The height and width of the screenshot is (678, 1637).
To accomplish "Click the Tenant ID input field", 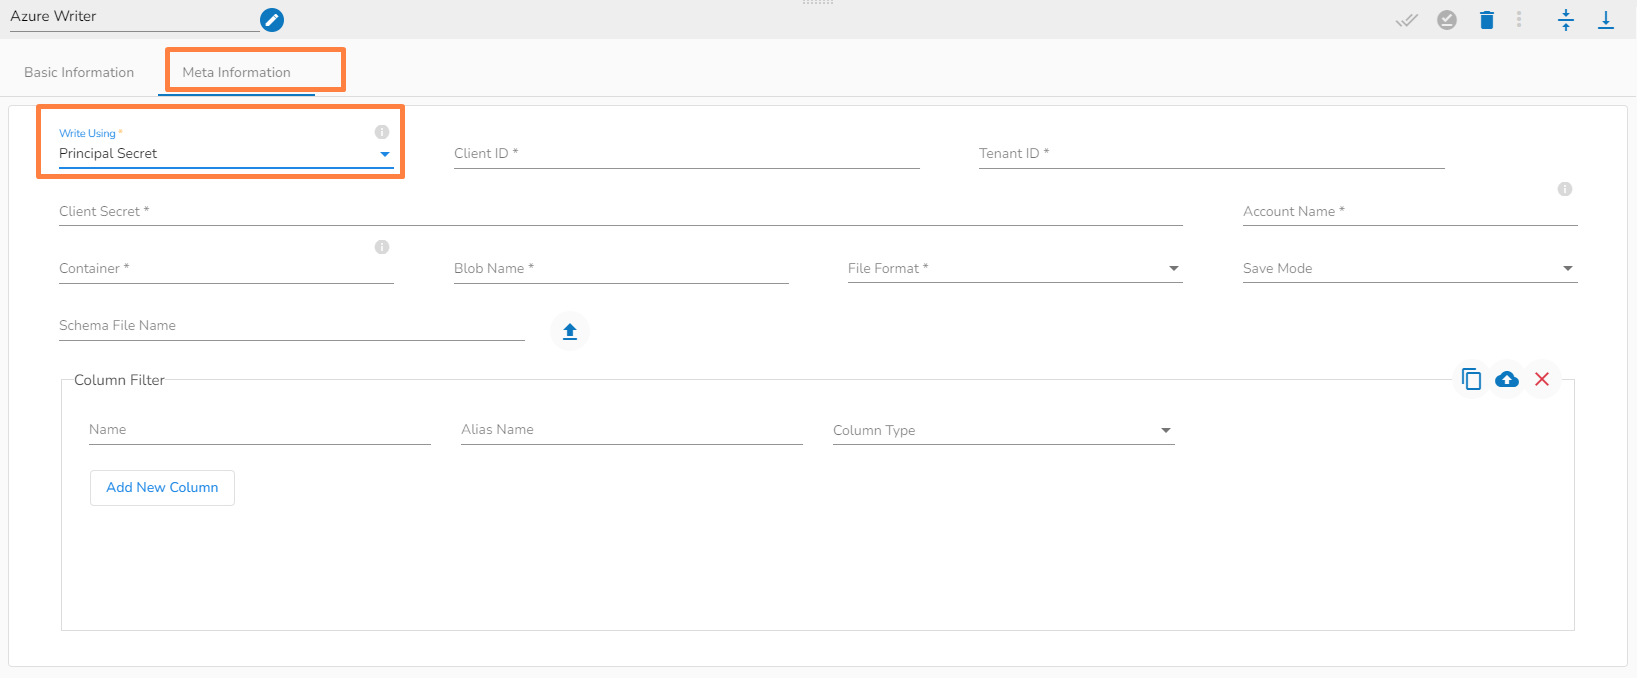I will tap(1212, 153).
